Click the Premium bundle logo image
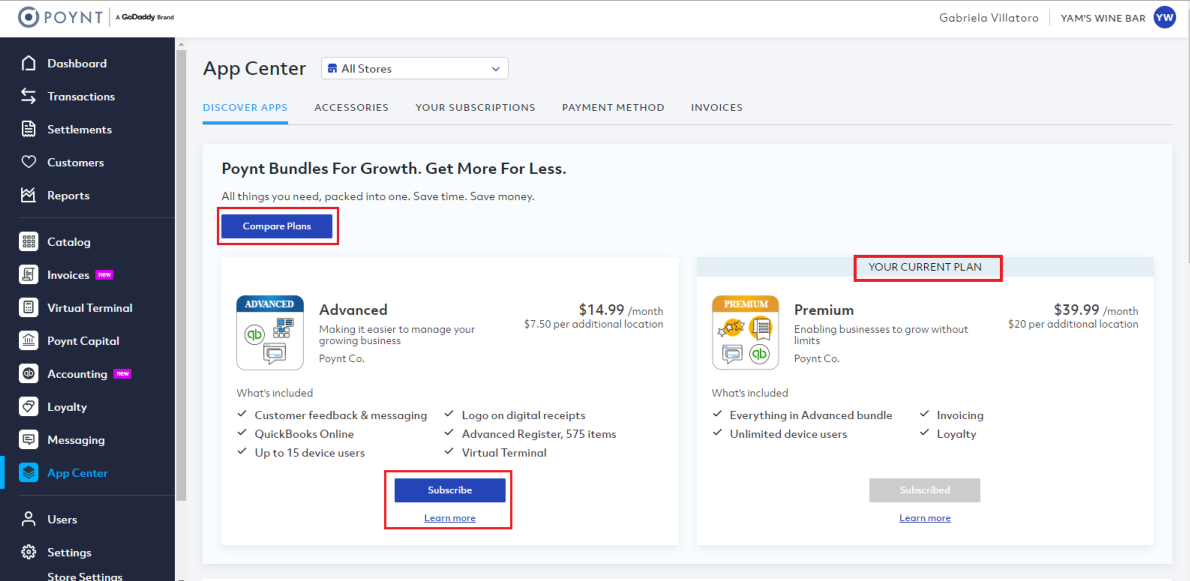Screen dimensions: 1190x581 pyautogui.click(x=745, y=332)
